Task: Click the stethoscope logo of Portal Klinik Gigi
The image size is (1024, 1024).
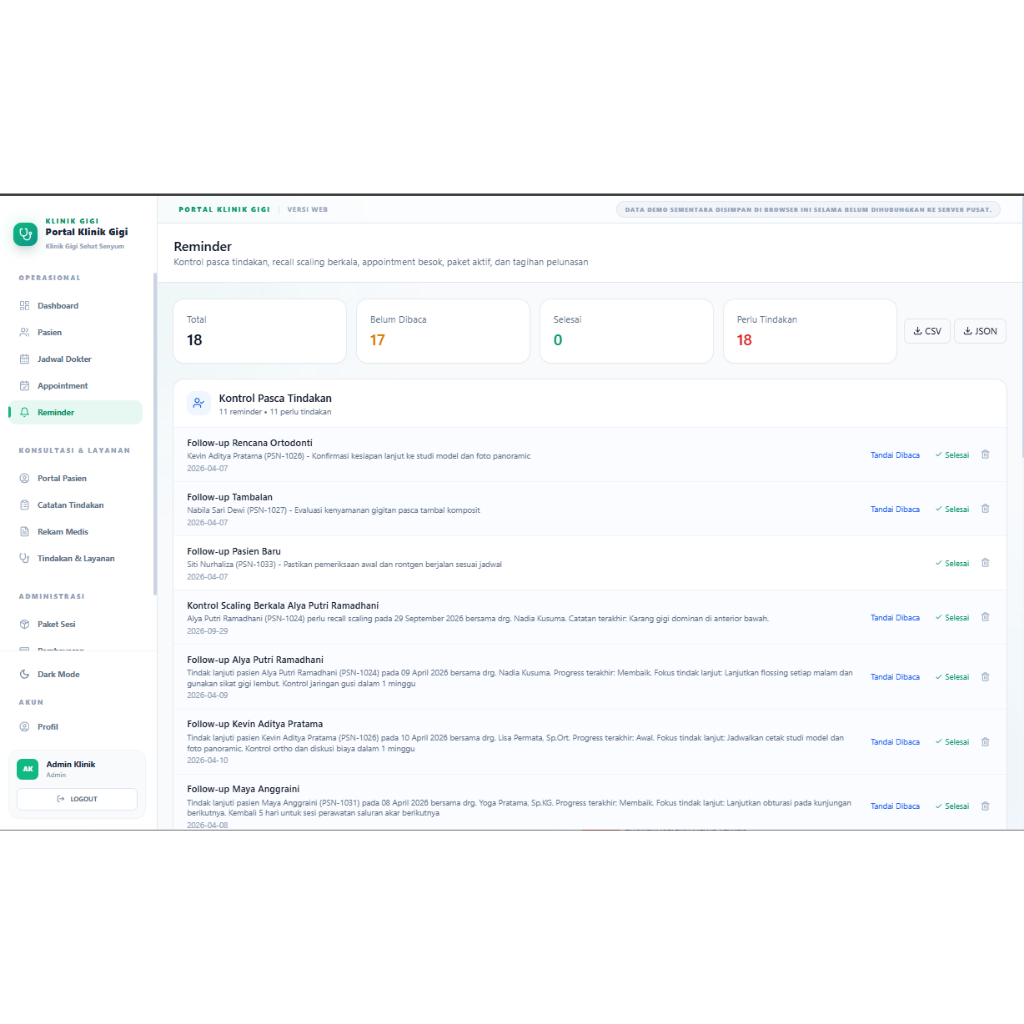Action: pyautogui.click(x=25, y=234)
